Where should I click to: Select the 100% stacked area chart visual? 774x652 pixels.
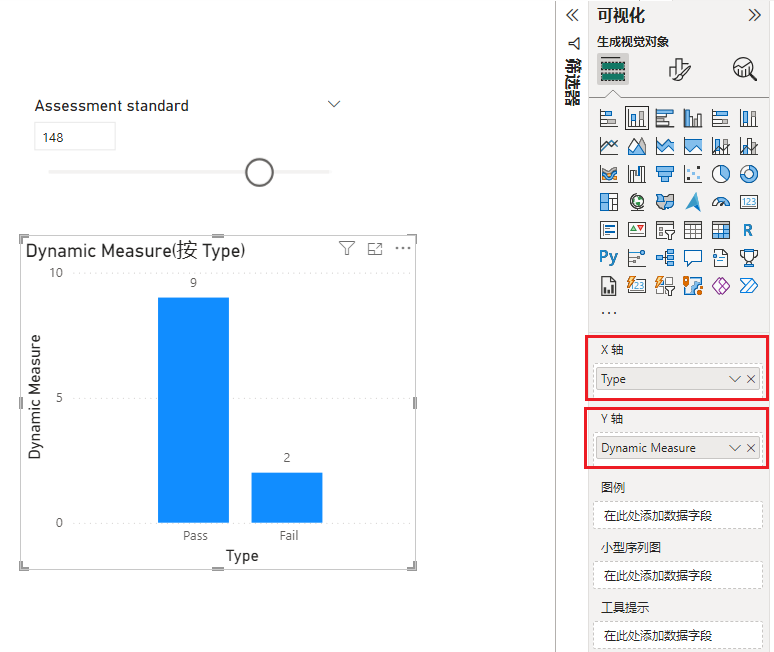[x=693, y=146]
